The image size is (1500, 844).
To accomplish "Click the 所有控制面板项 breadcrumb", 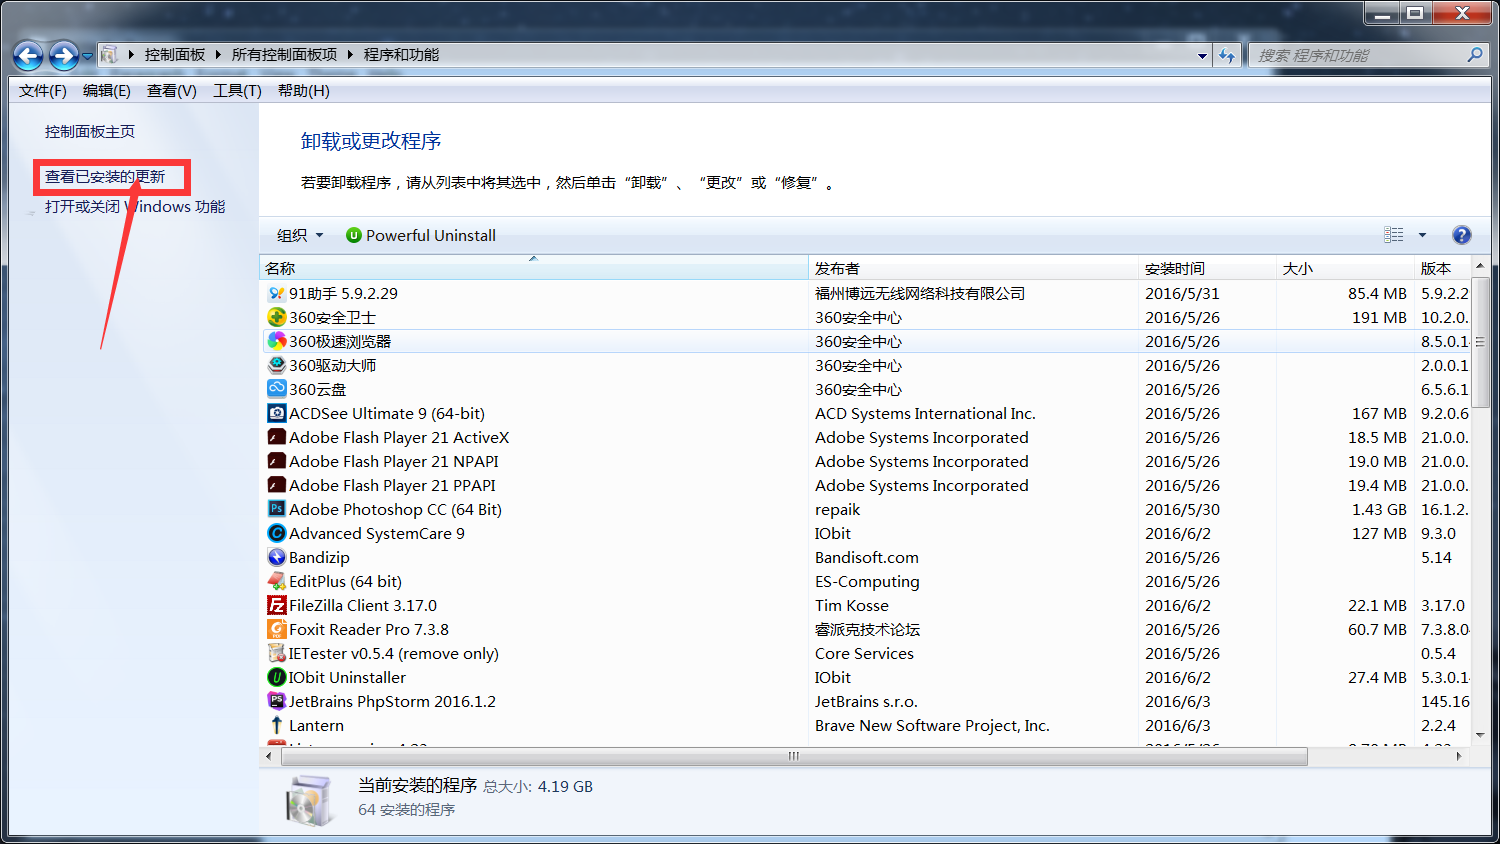I will click(x=285, y=55).
